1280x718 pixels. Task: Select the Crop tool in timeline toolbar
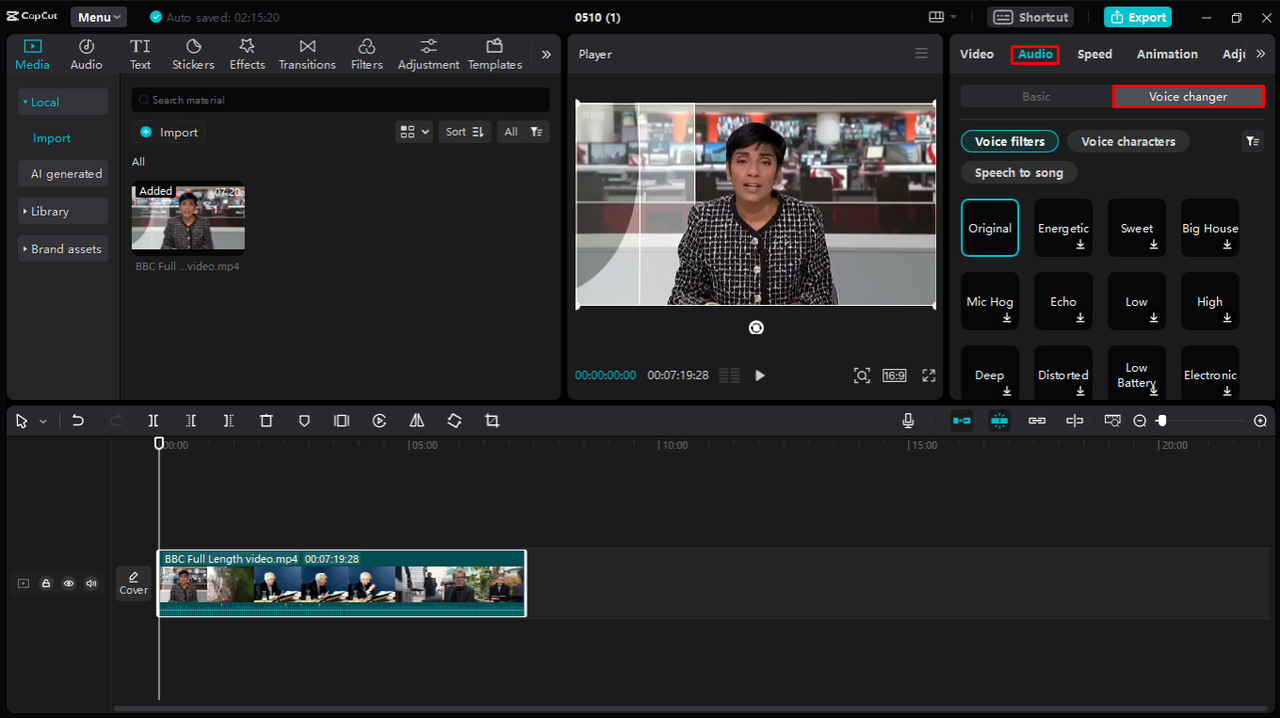pyautogui.click(x=492, y=421)
